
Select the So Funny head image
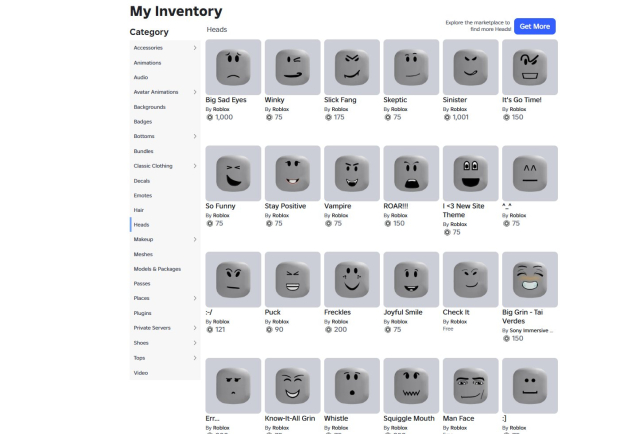233,173
